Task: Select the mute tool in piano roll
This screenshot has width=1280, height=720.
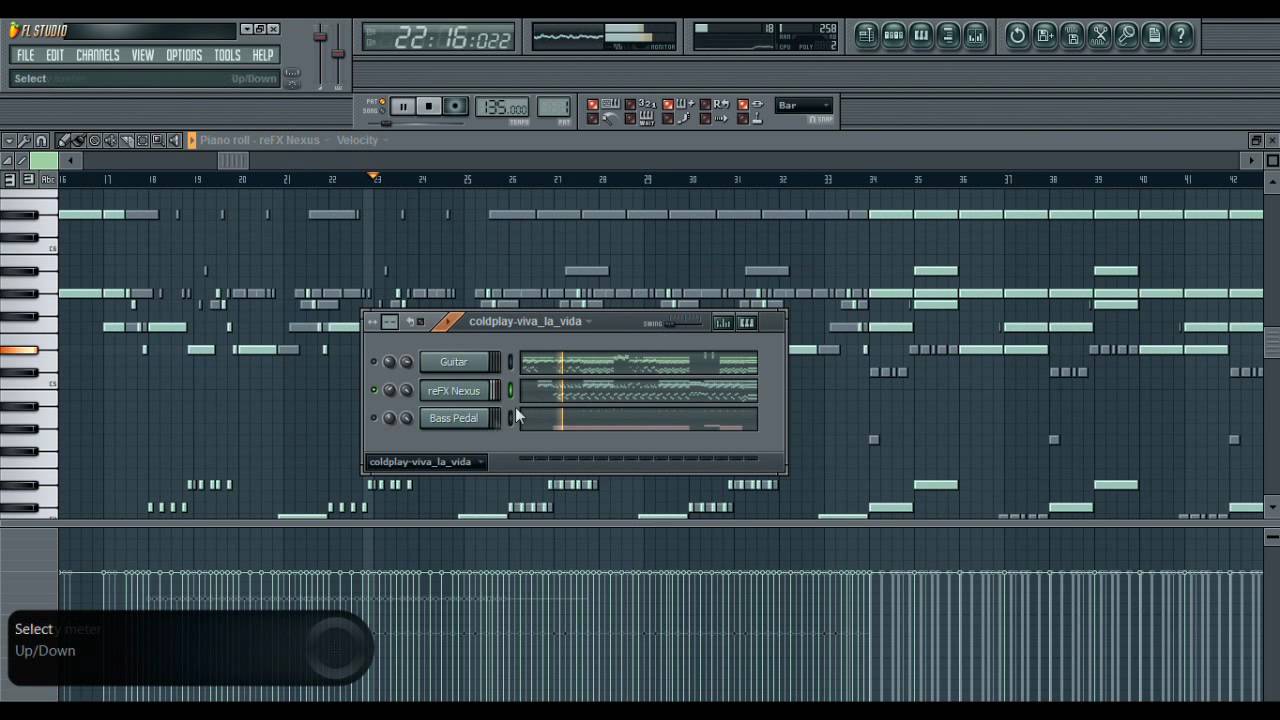Action: click(110, 141)
